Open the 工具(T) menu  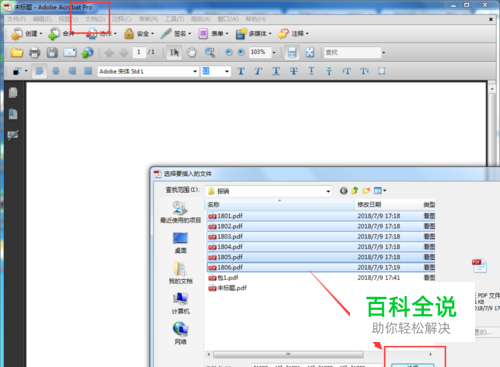[x=174, y=19]
